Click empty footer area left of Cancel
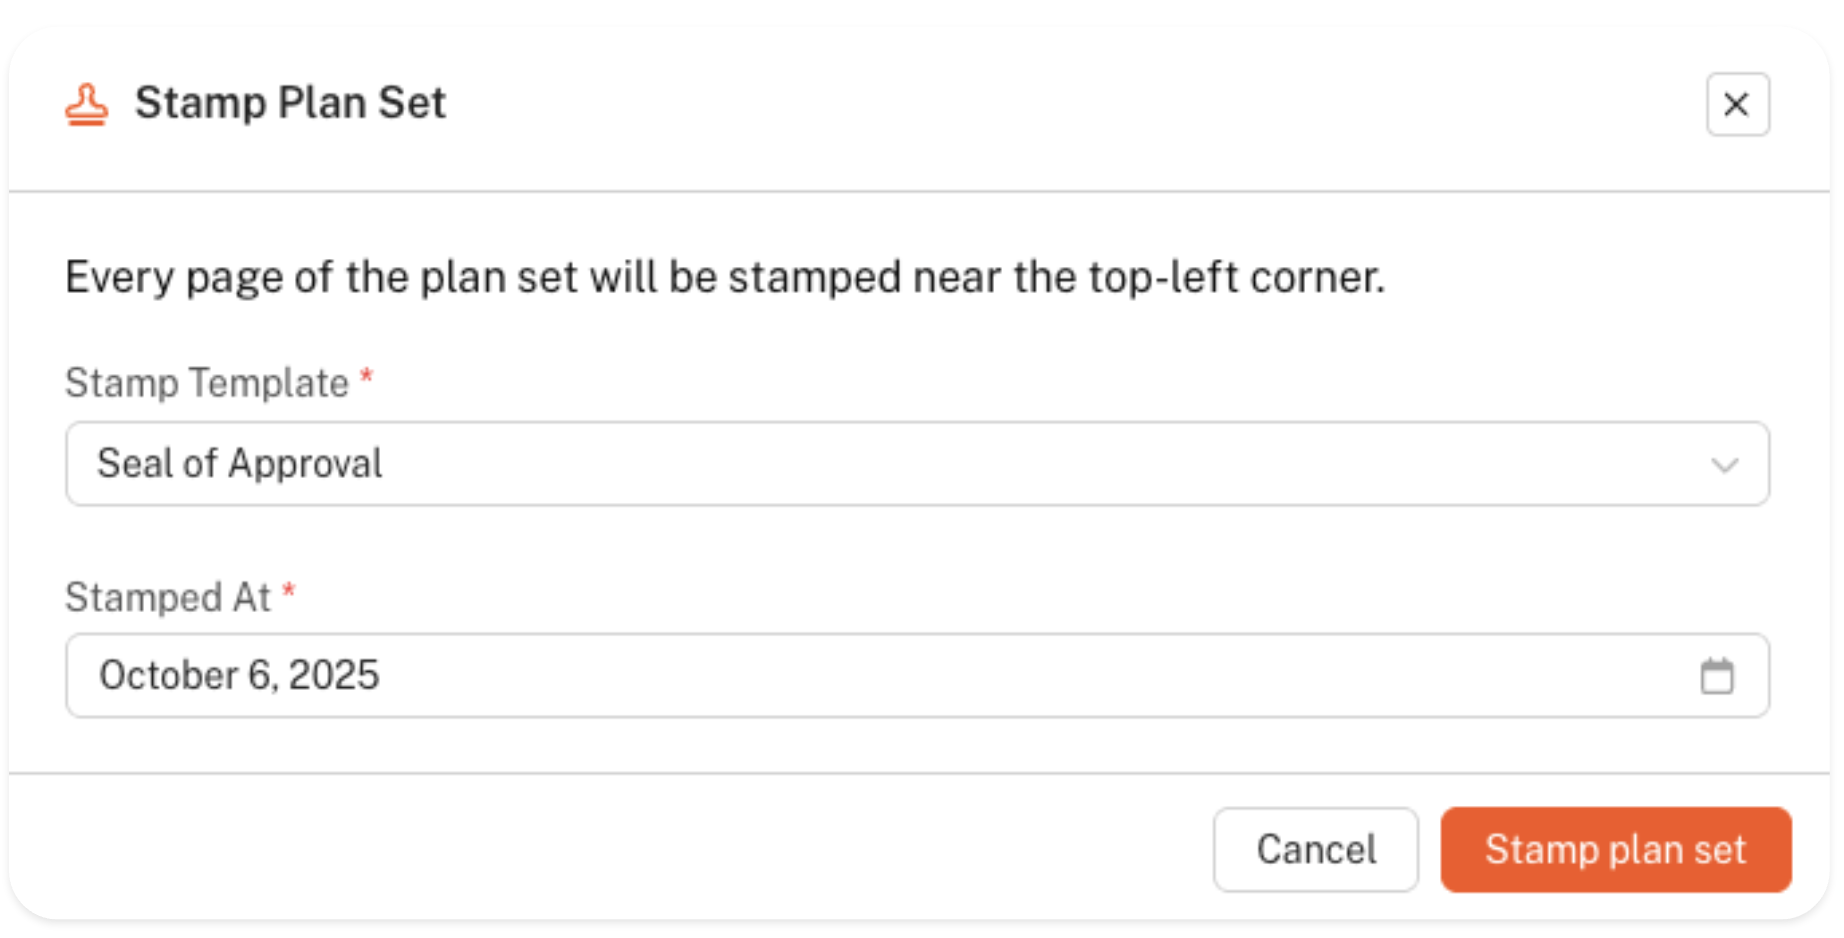The height and width of the screenshot is (938, 1844). (x=600, y=850)
